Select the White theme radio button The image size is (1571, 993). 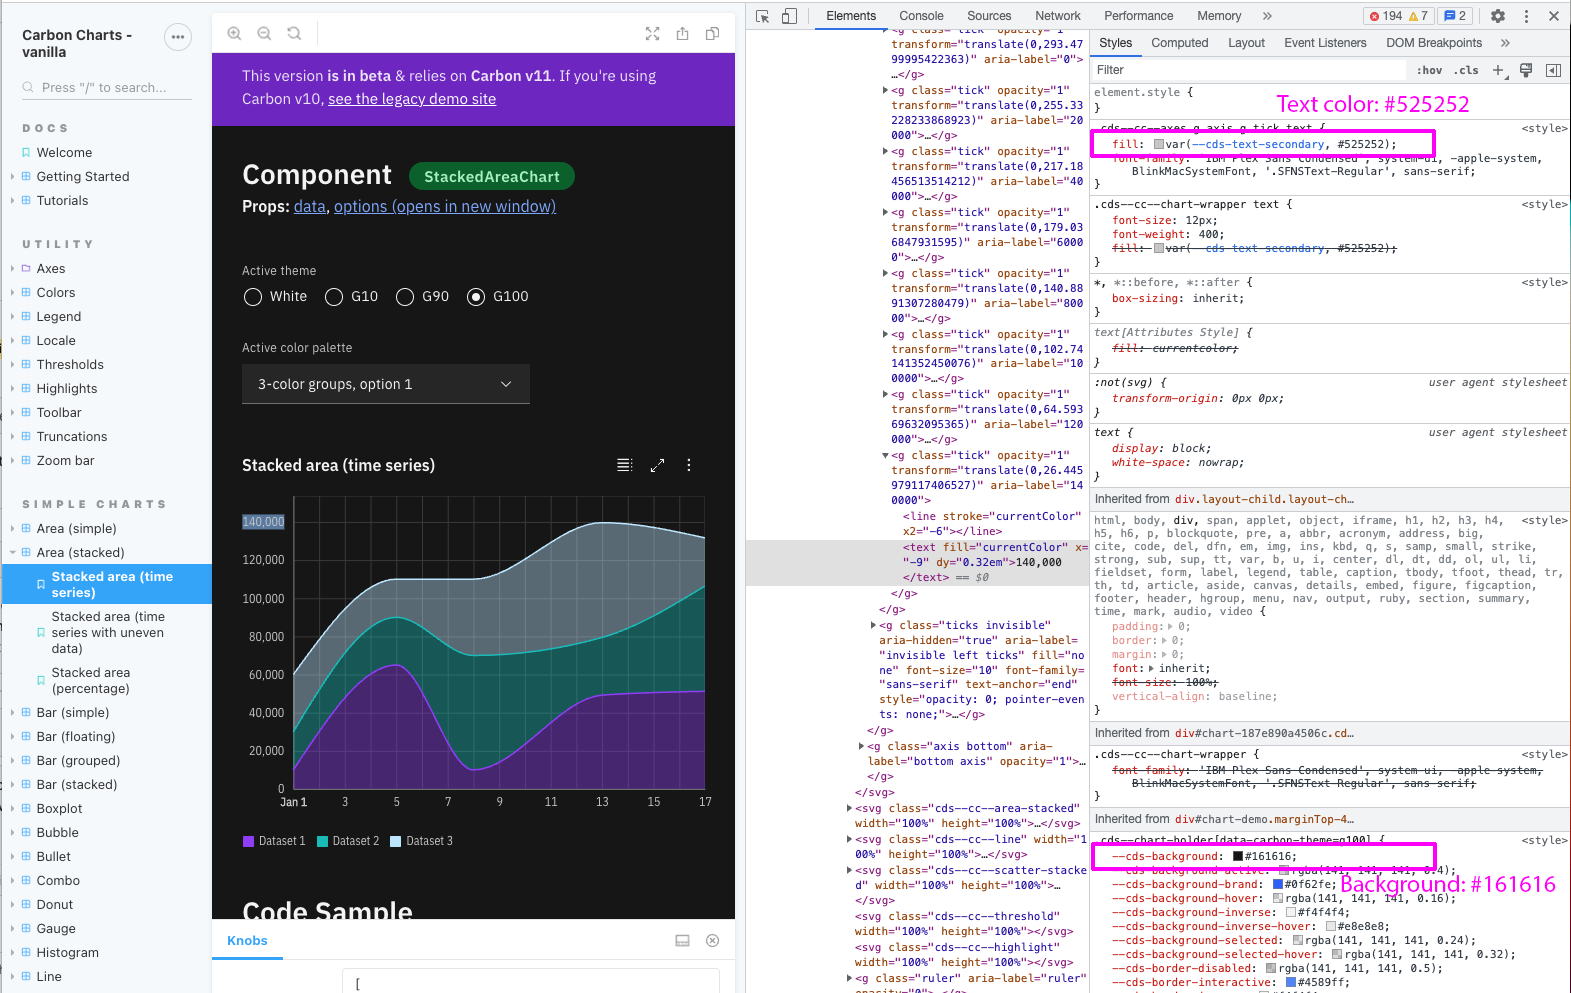point(253,297)
